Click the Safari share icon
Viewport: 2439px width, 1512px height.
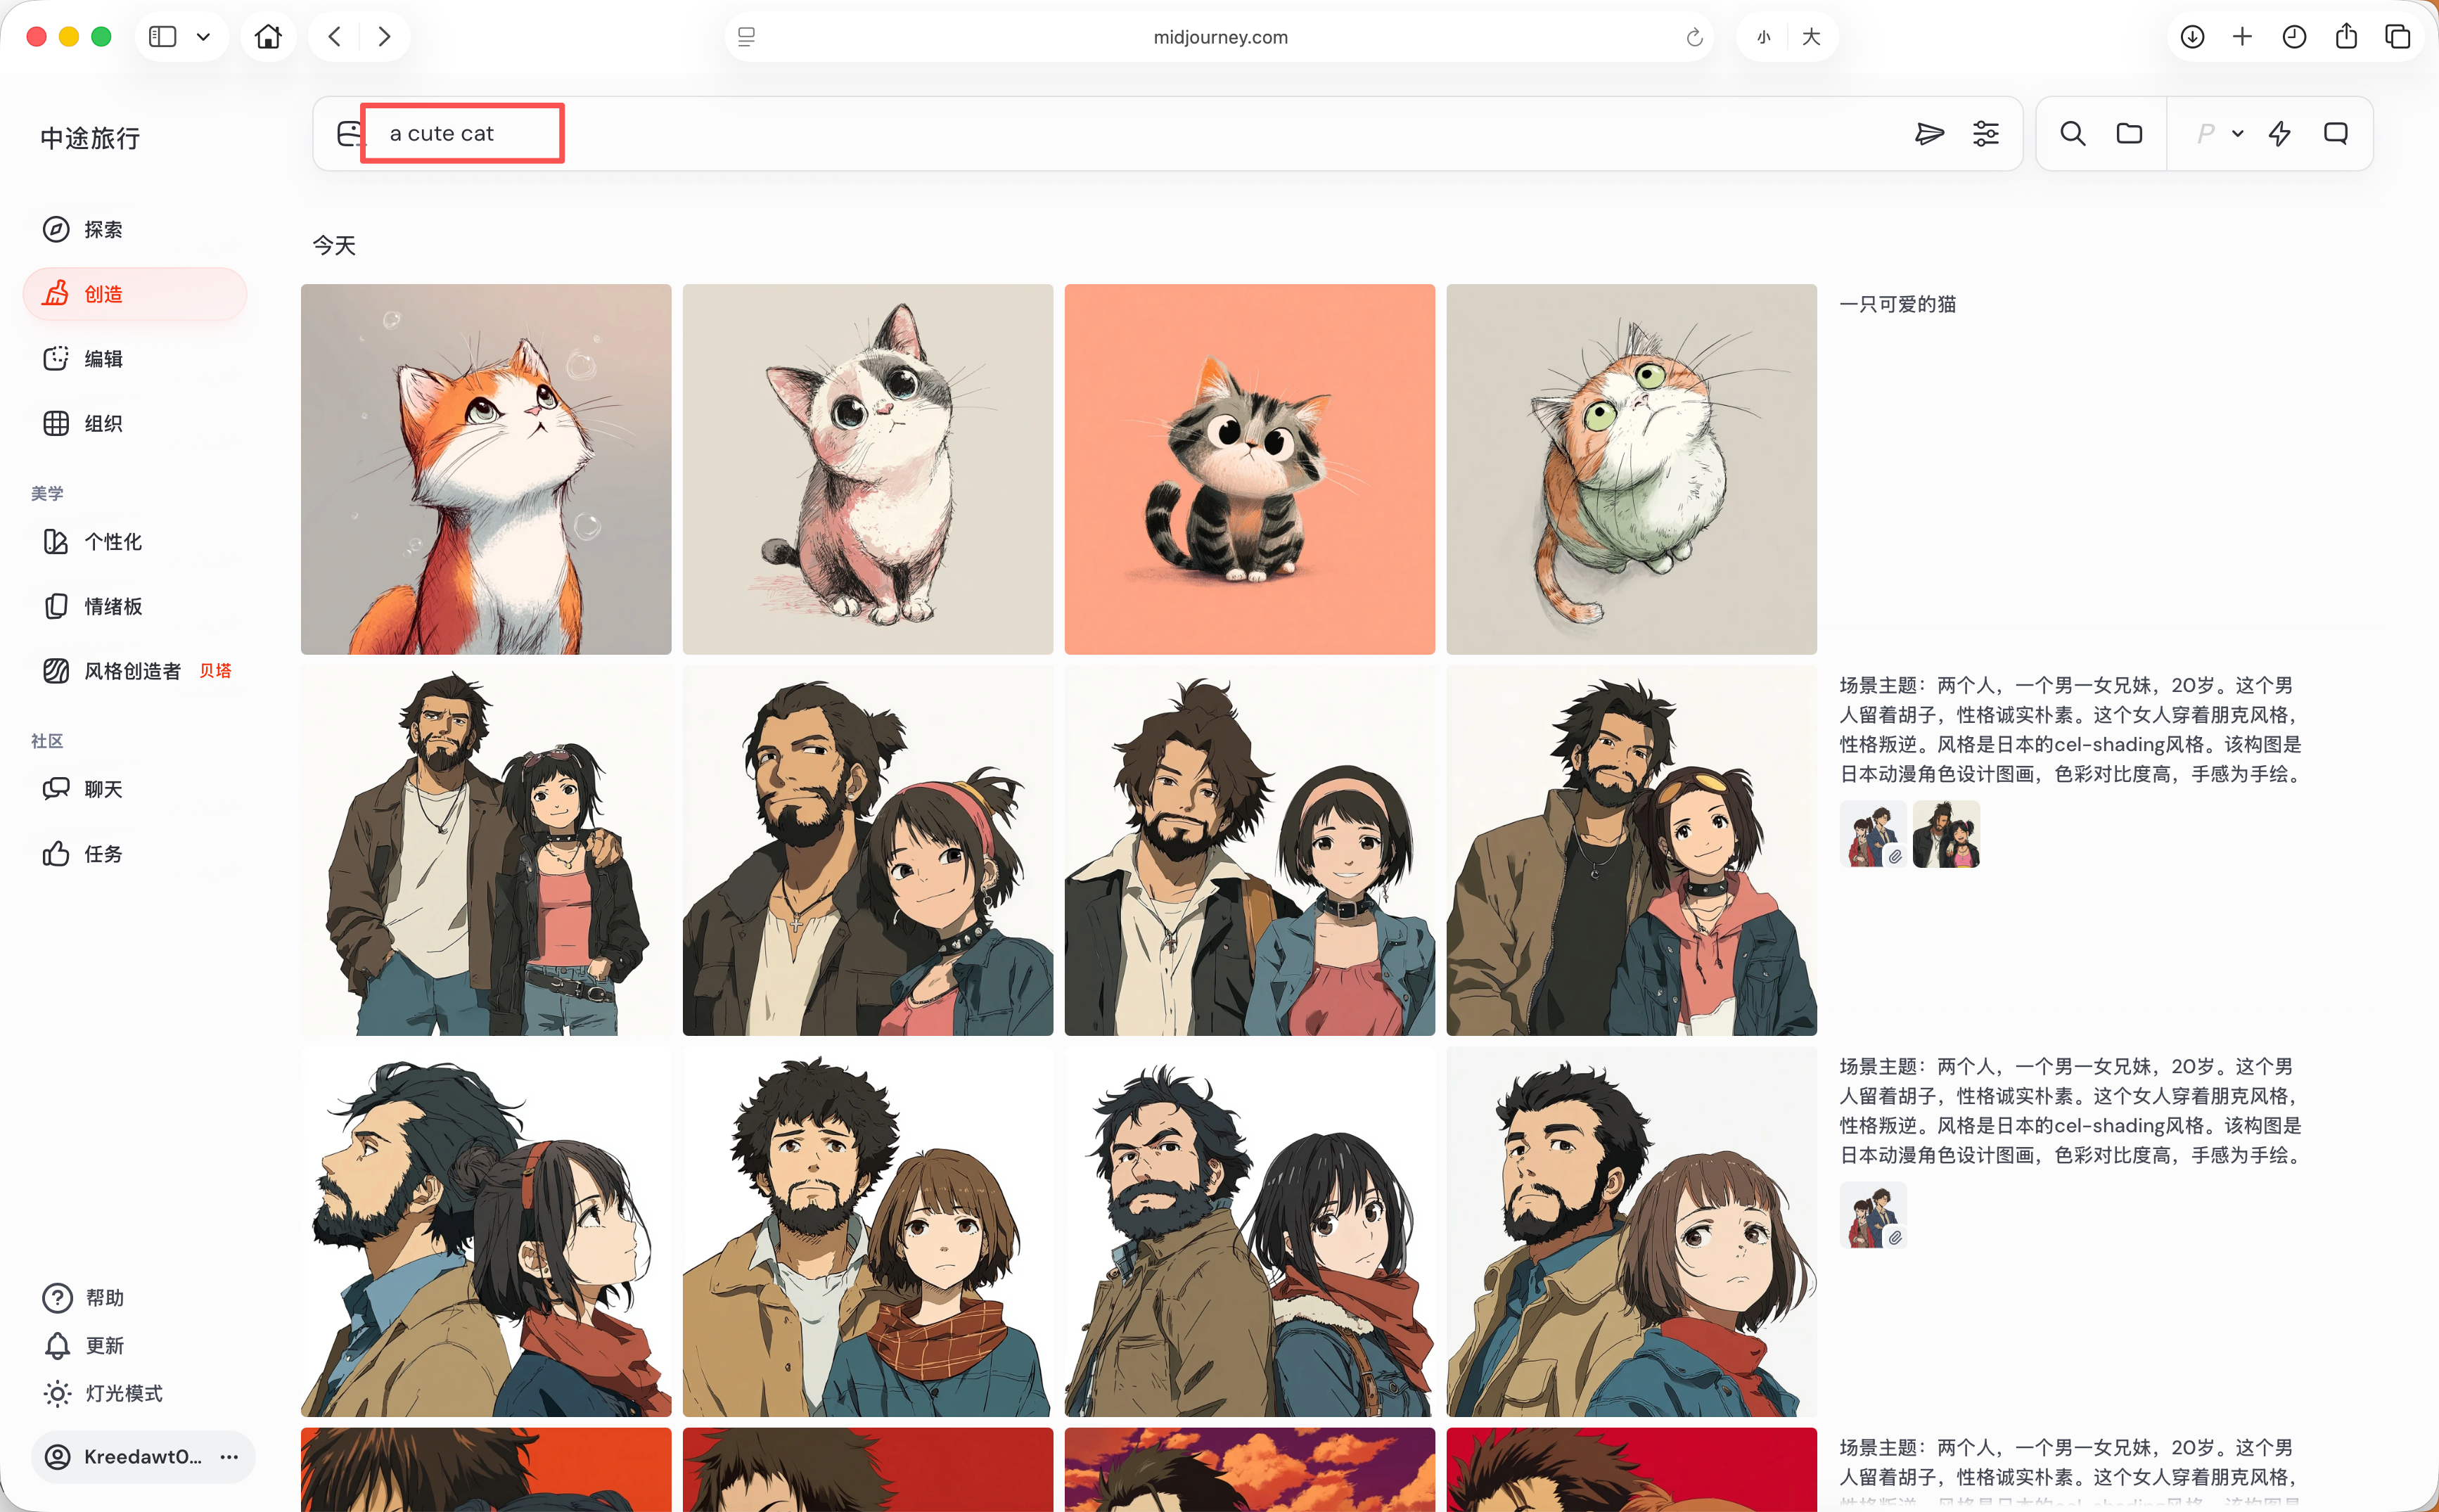click(x=2346, y=37)
